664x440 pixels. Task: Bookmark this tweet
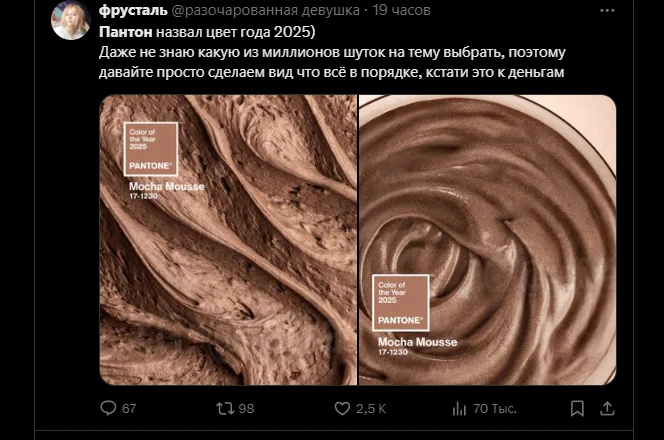pyautogui.click(x=577, y=408)
